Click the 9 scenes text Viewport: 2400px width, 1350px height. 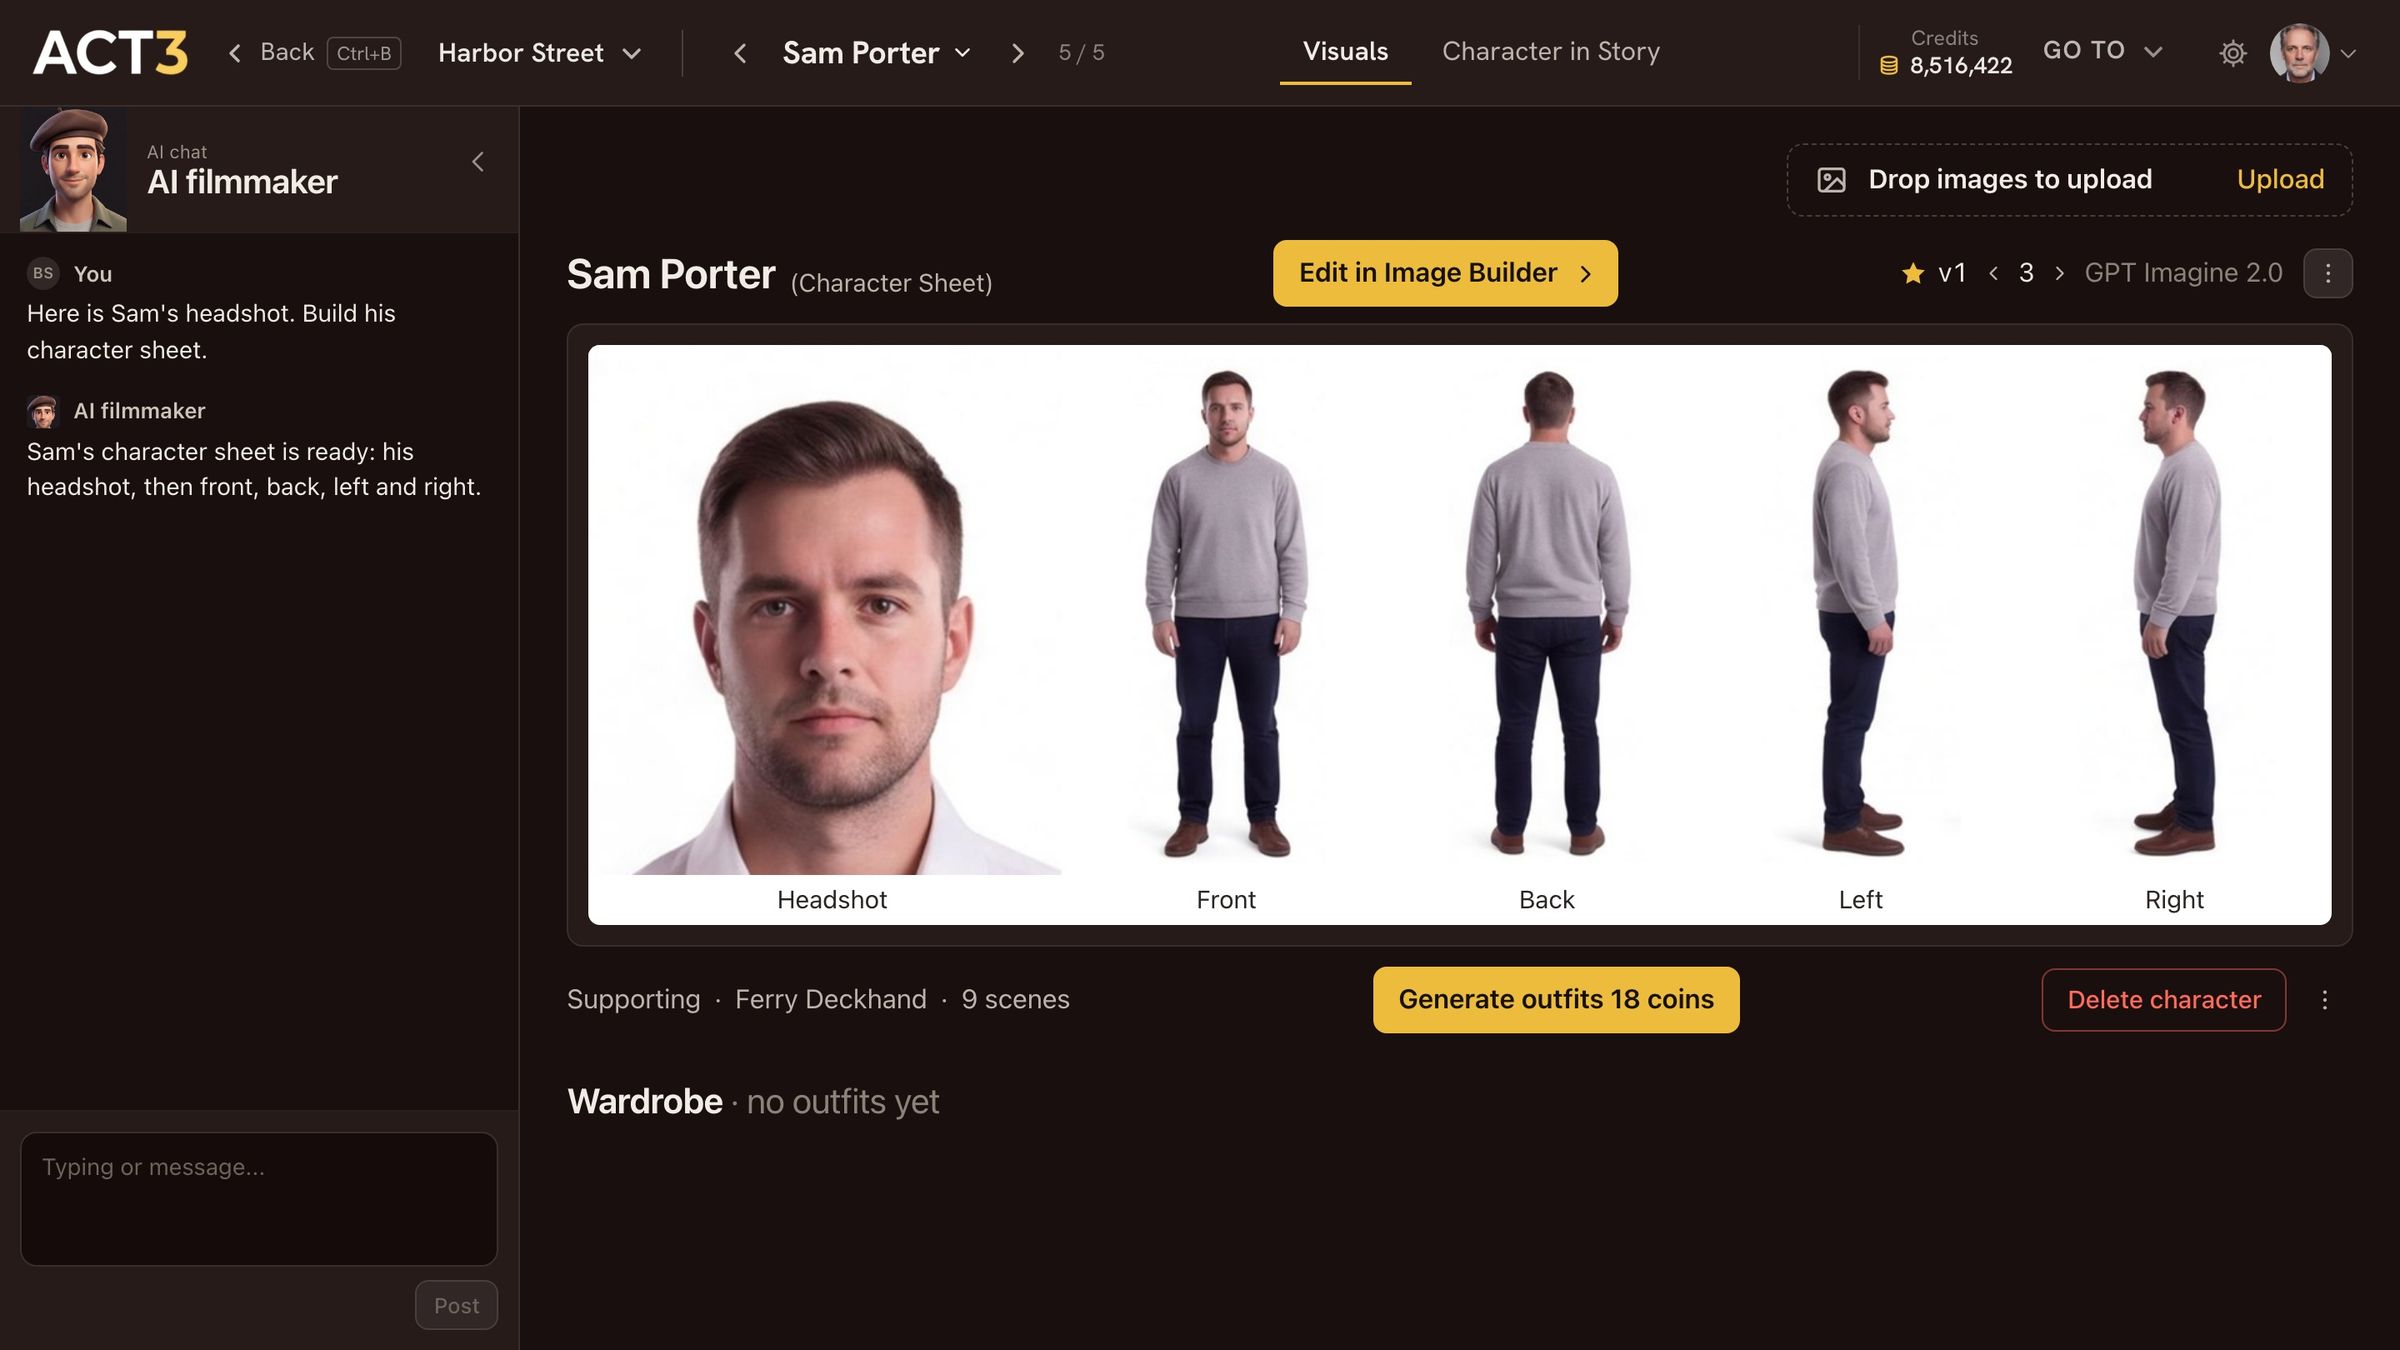1015,999
